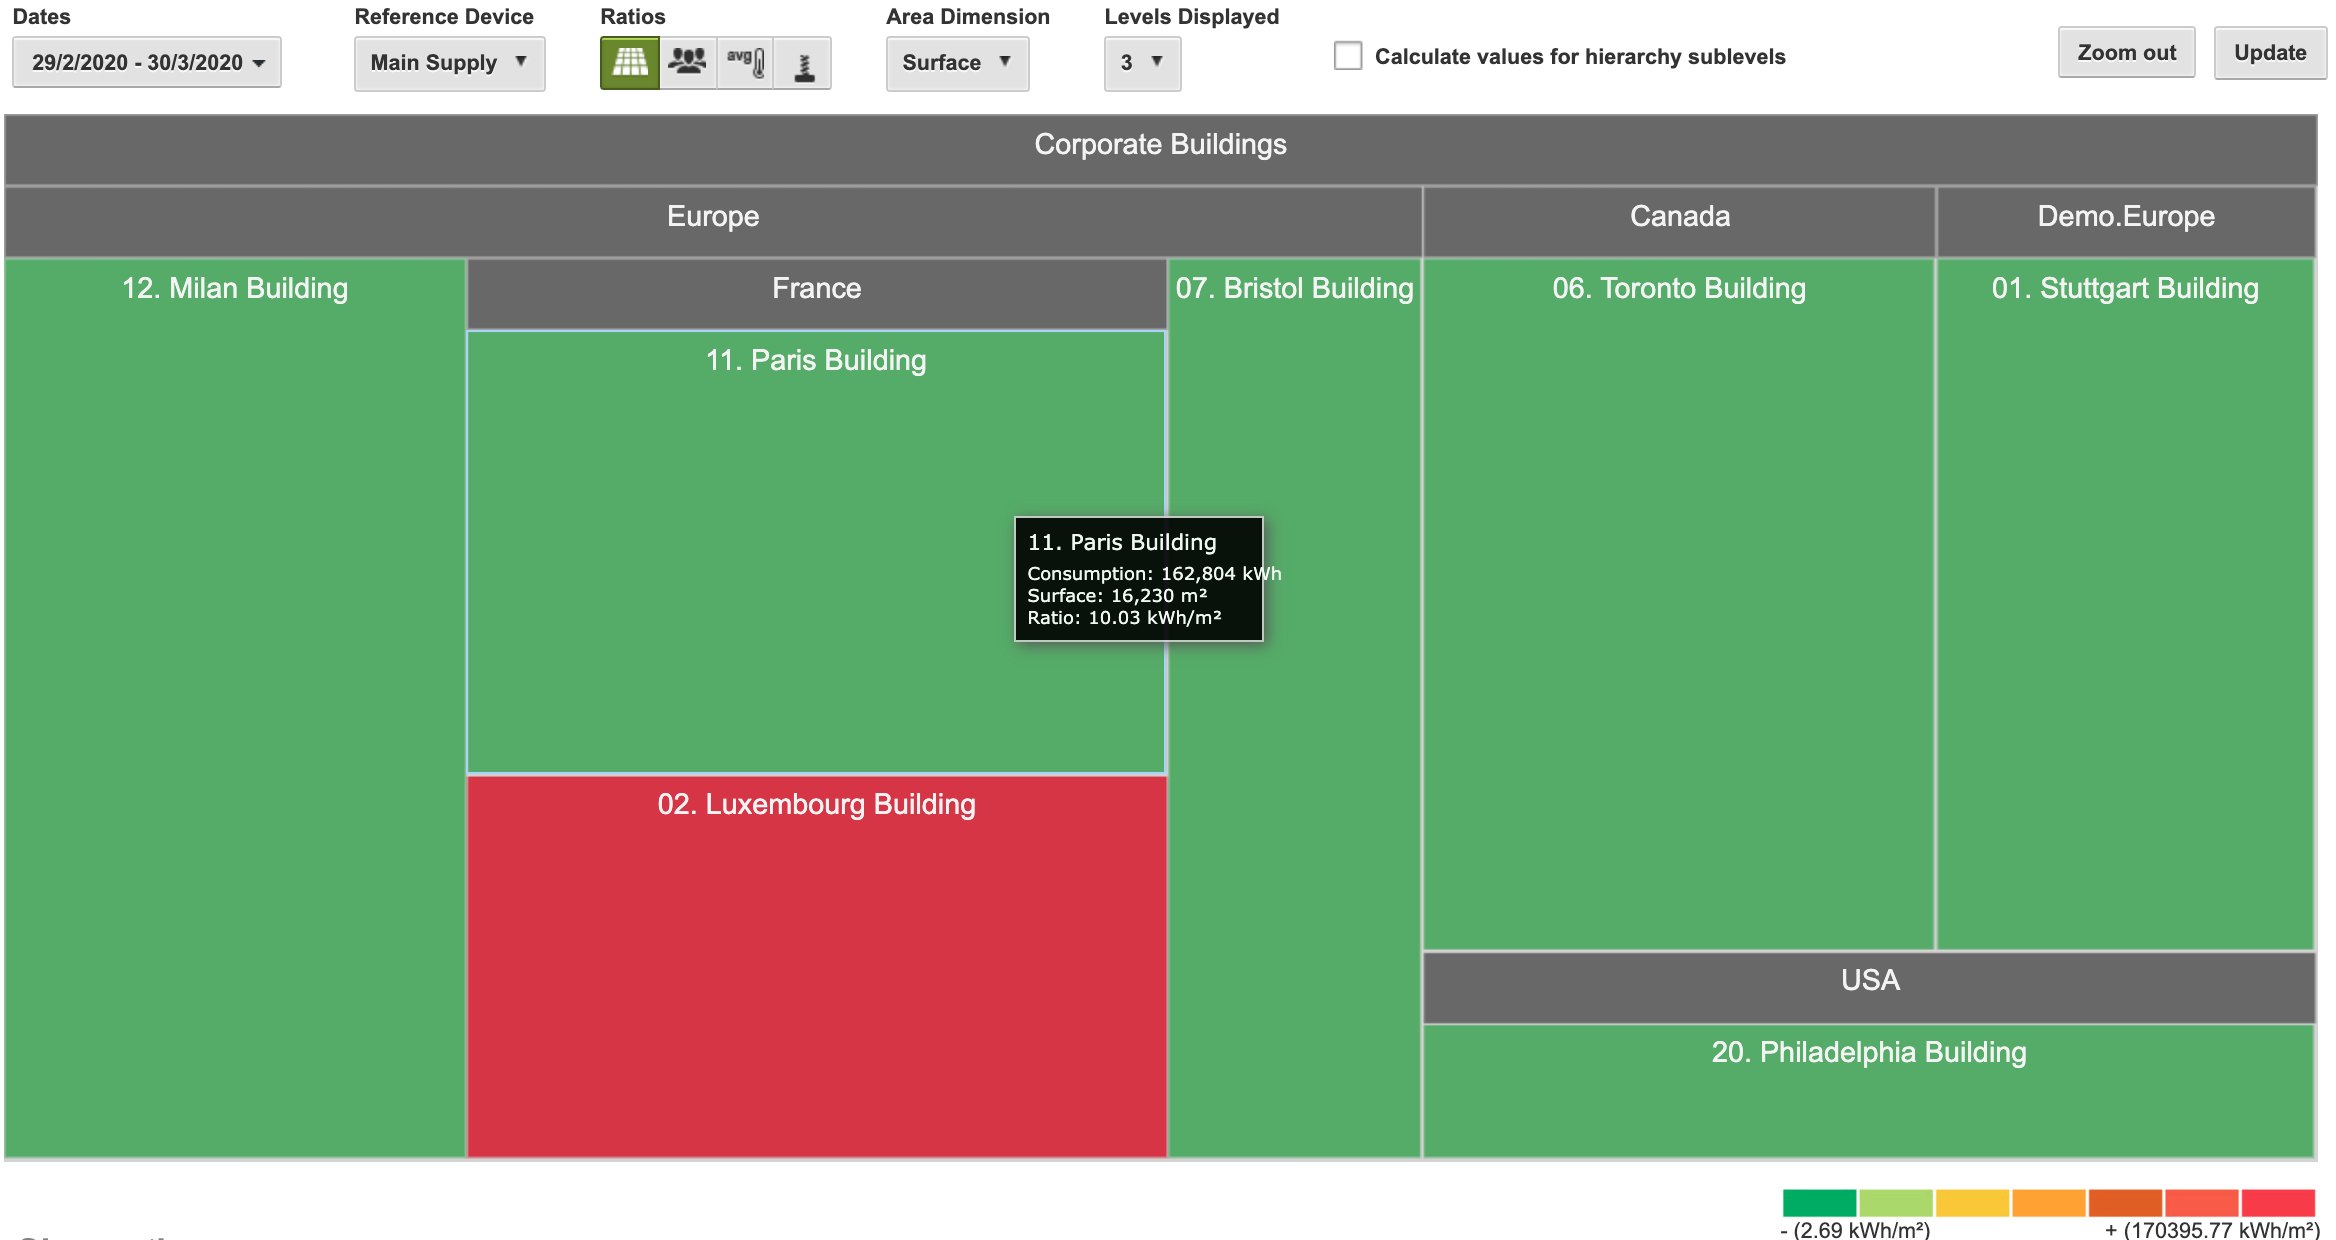The width and height of the screenshot is (2336, 1240).
Task: Select the average temperature ratio icon
Action: click(x=745, y=62)
